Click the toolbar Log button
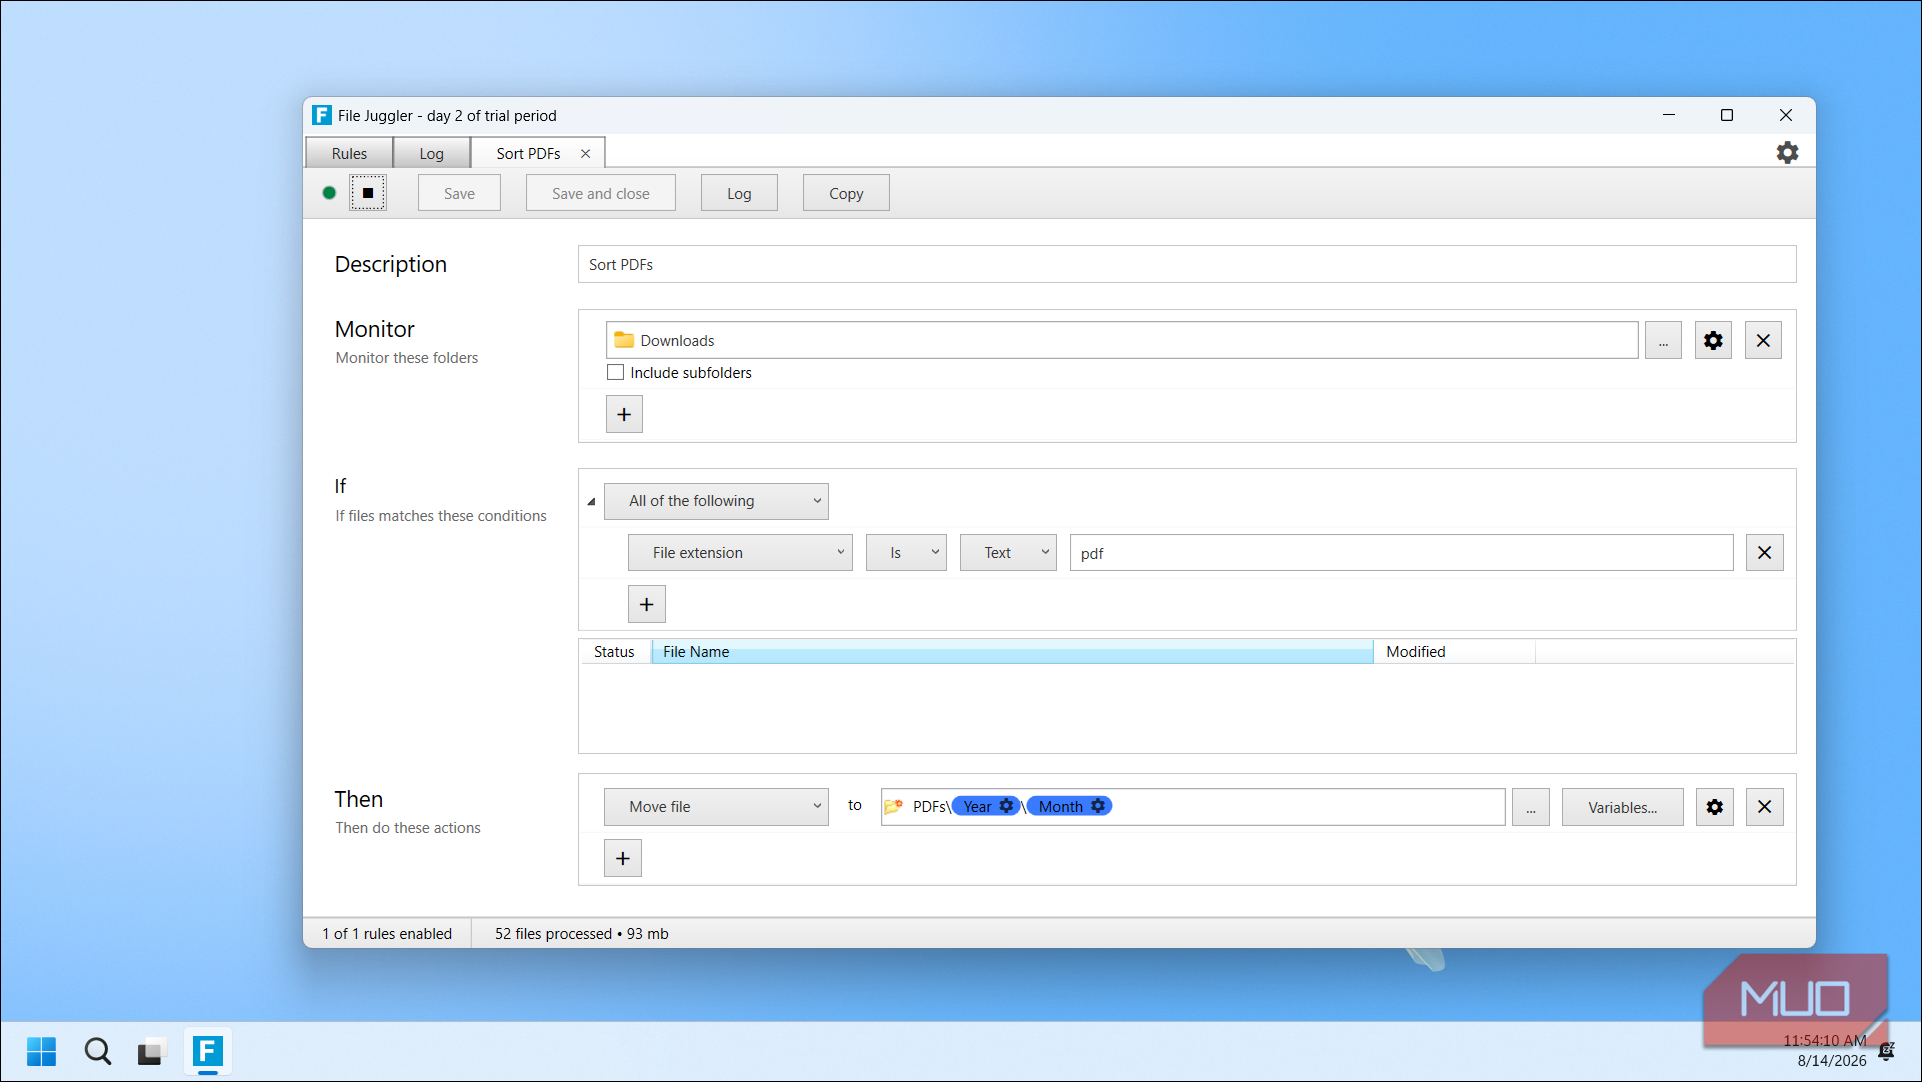This screenshot has width=1922, height=1082. [x=739, y=193]
